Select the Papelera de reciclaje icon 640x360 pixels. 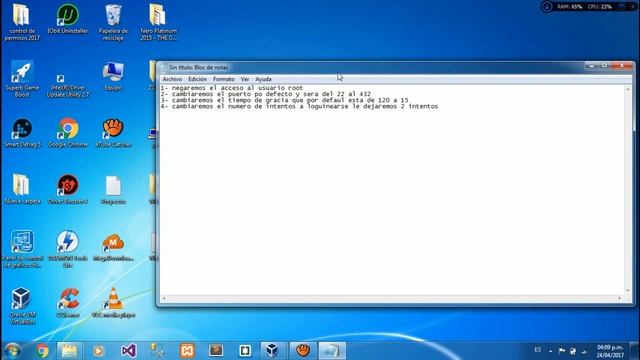point(113,22)
